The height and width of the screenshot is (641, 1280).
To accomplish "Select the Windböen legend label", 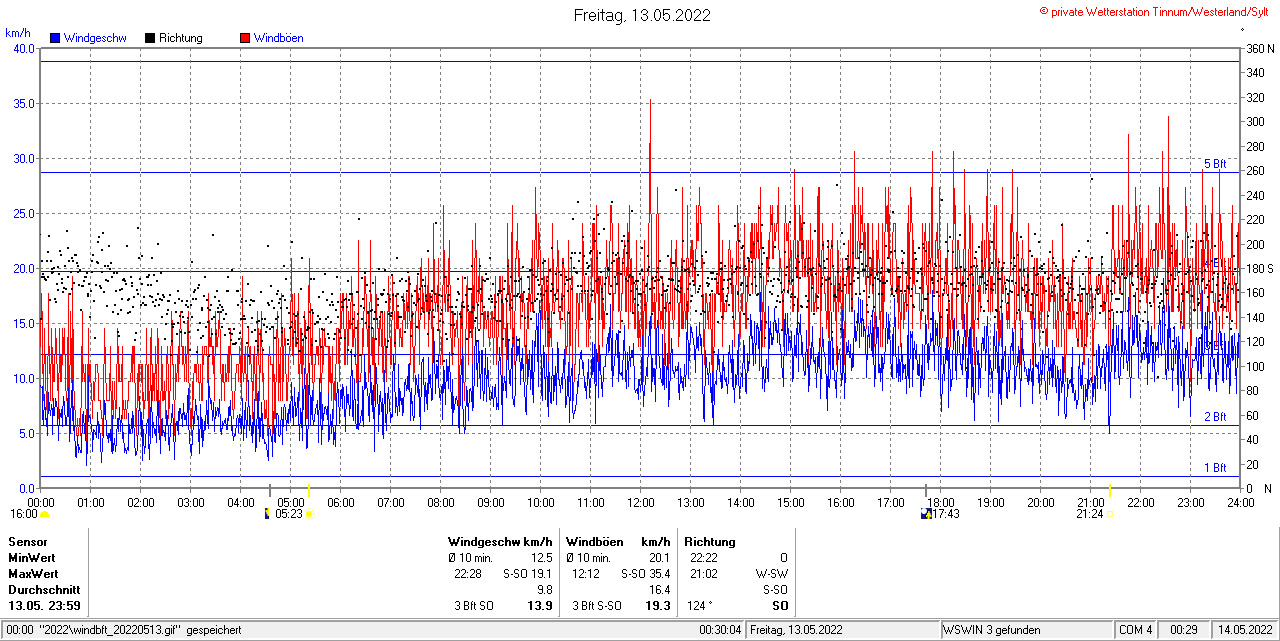I will click(x=278, y=38).
